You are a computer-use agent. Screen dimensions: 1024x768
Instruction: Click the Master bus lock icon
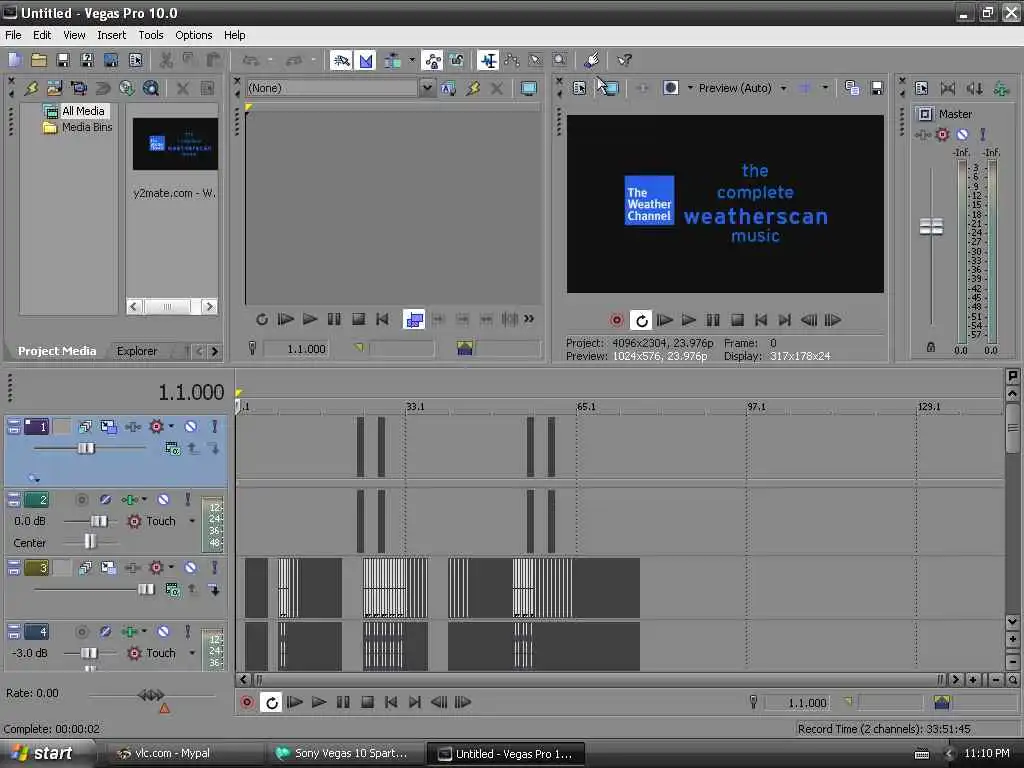click(x=931, y=347)
